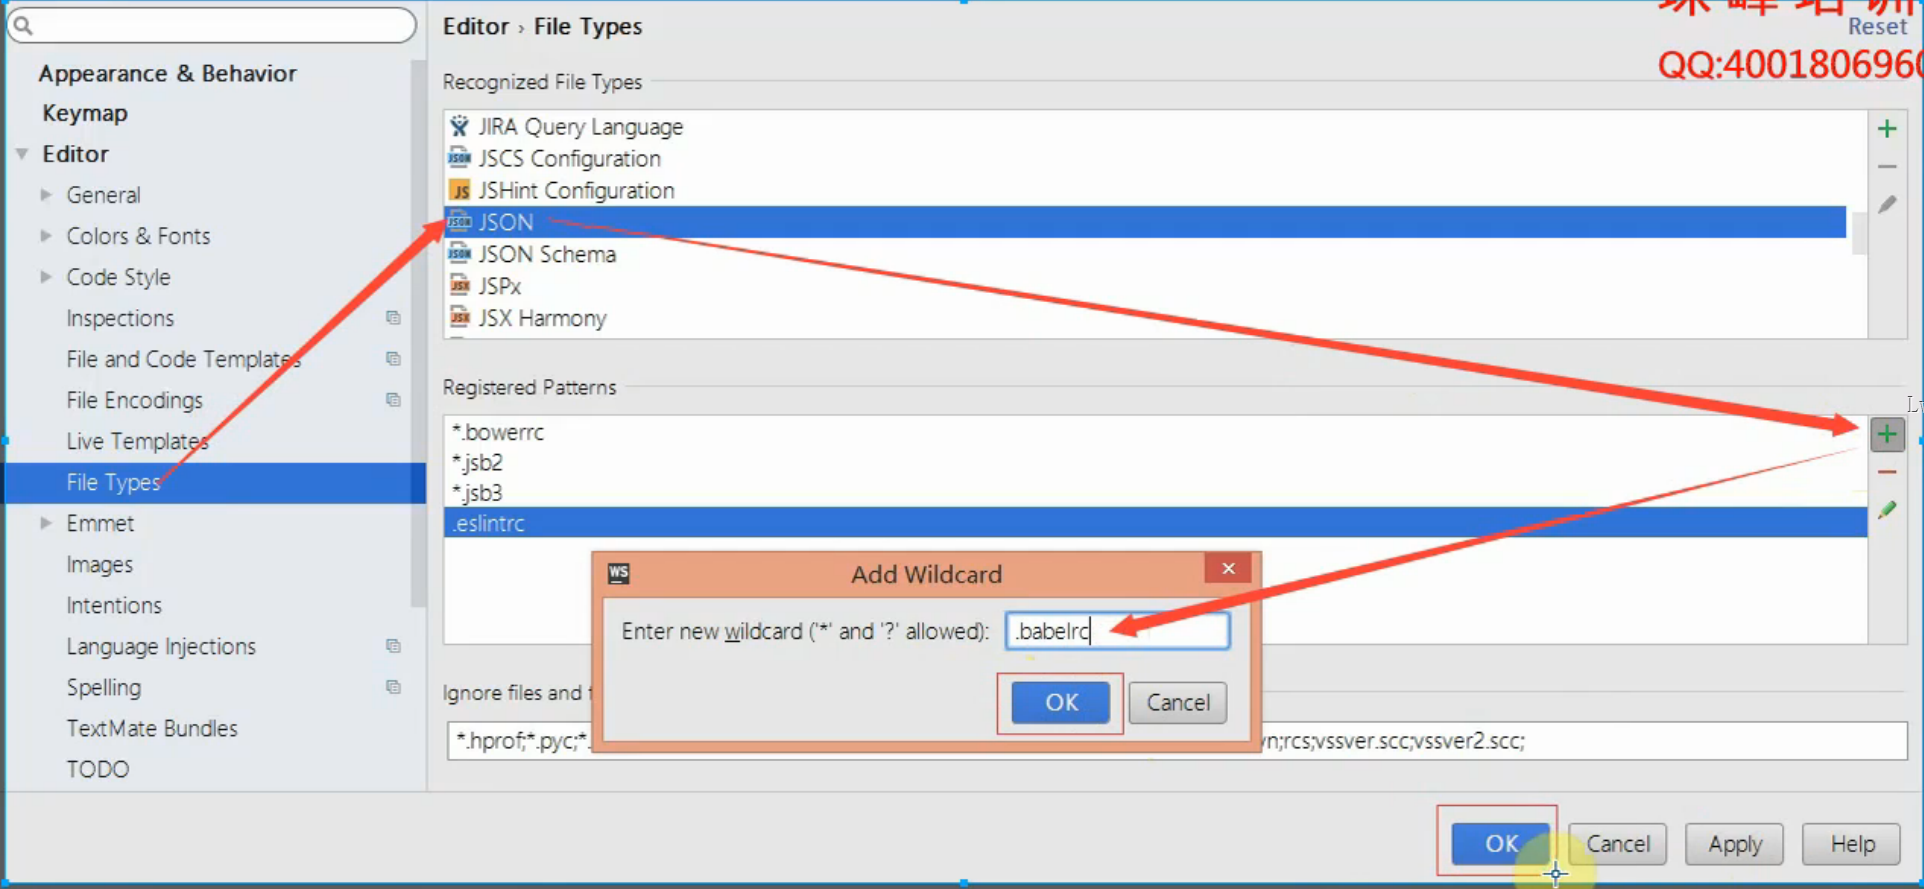Click the JSON Schema file icon

pyautogui.click(x=459, y=254)
